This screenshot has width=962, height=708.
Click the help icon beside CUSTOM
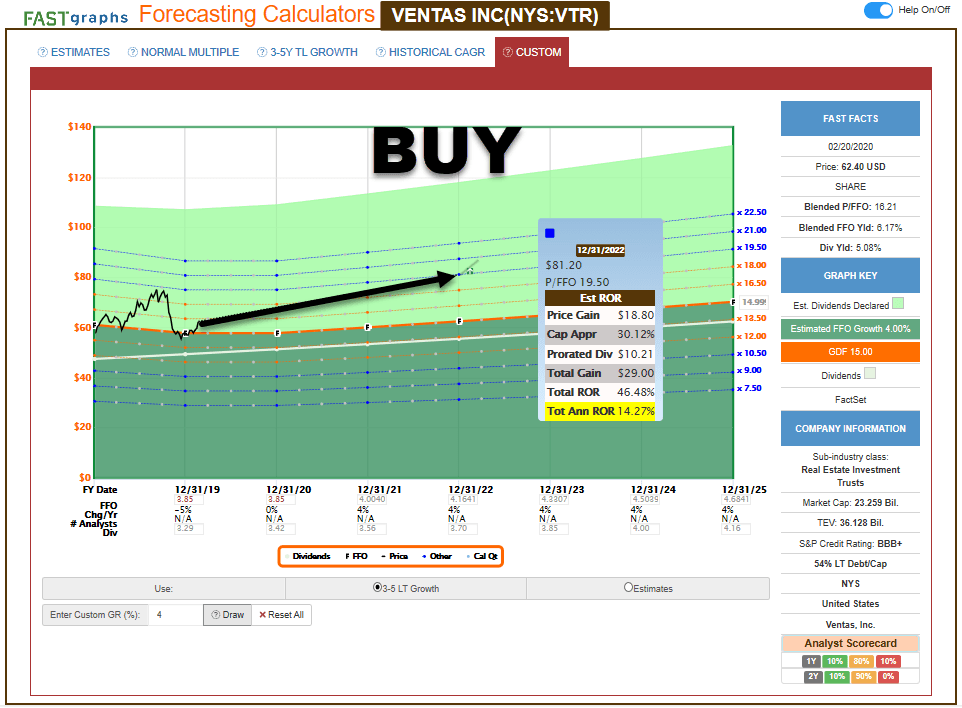(507, 52)
